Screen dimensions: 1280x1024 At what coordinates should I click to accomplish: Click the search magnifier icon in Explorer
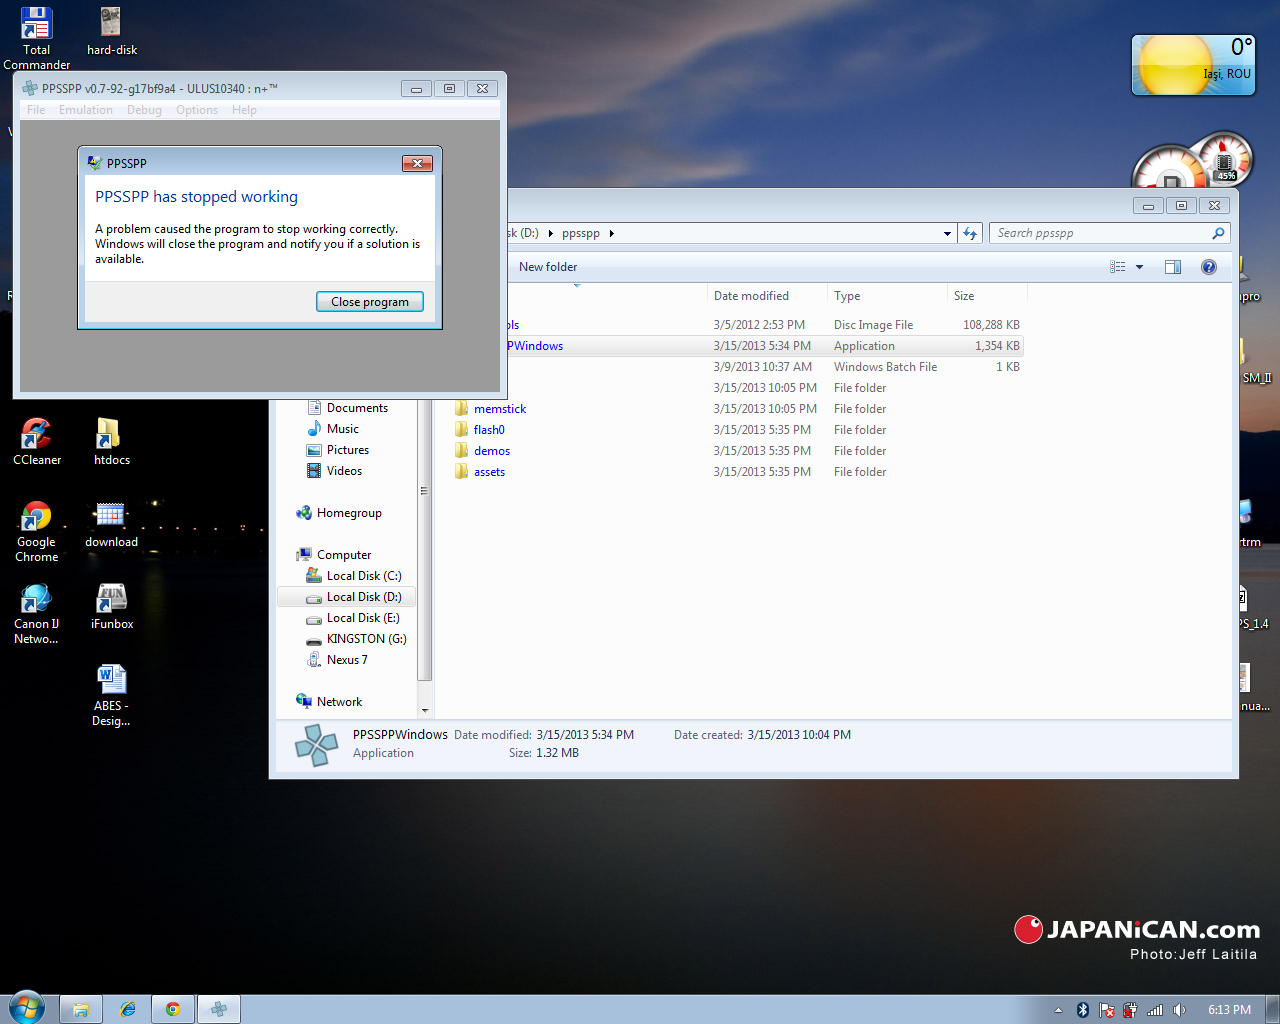coord(1218,233)
